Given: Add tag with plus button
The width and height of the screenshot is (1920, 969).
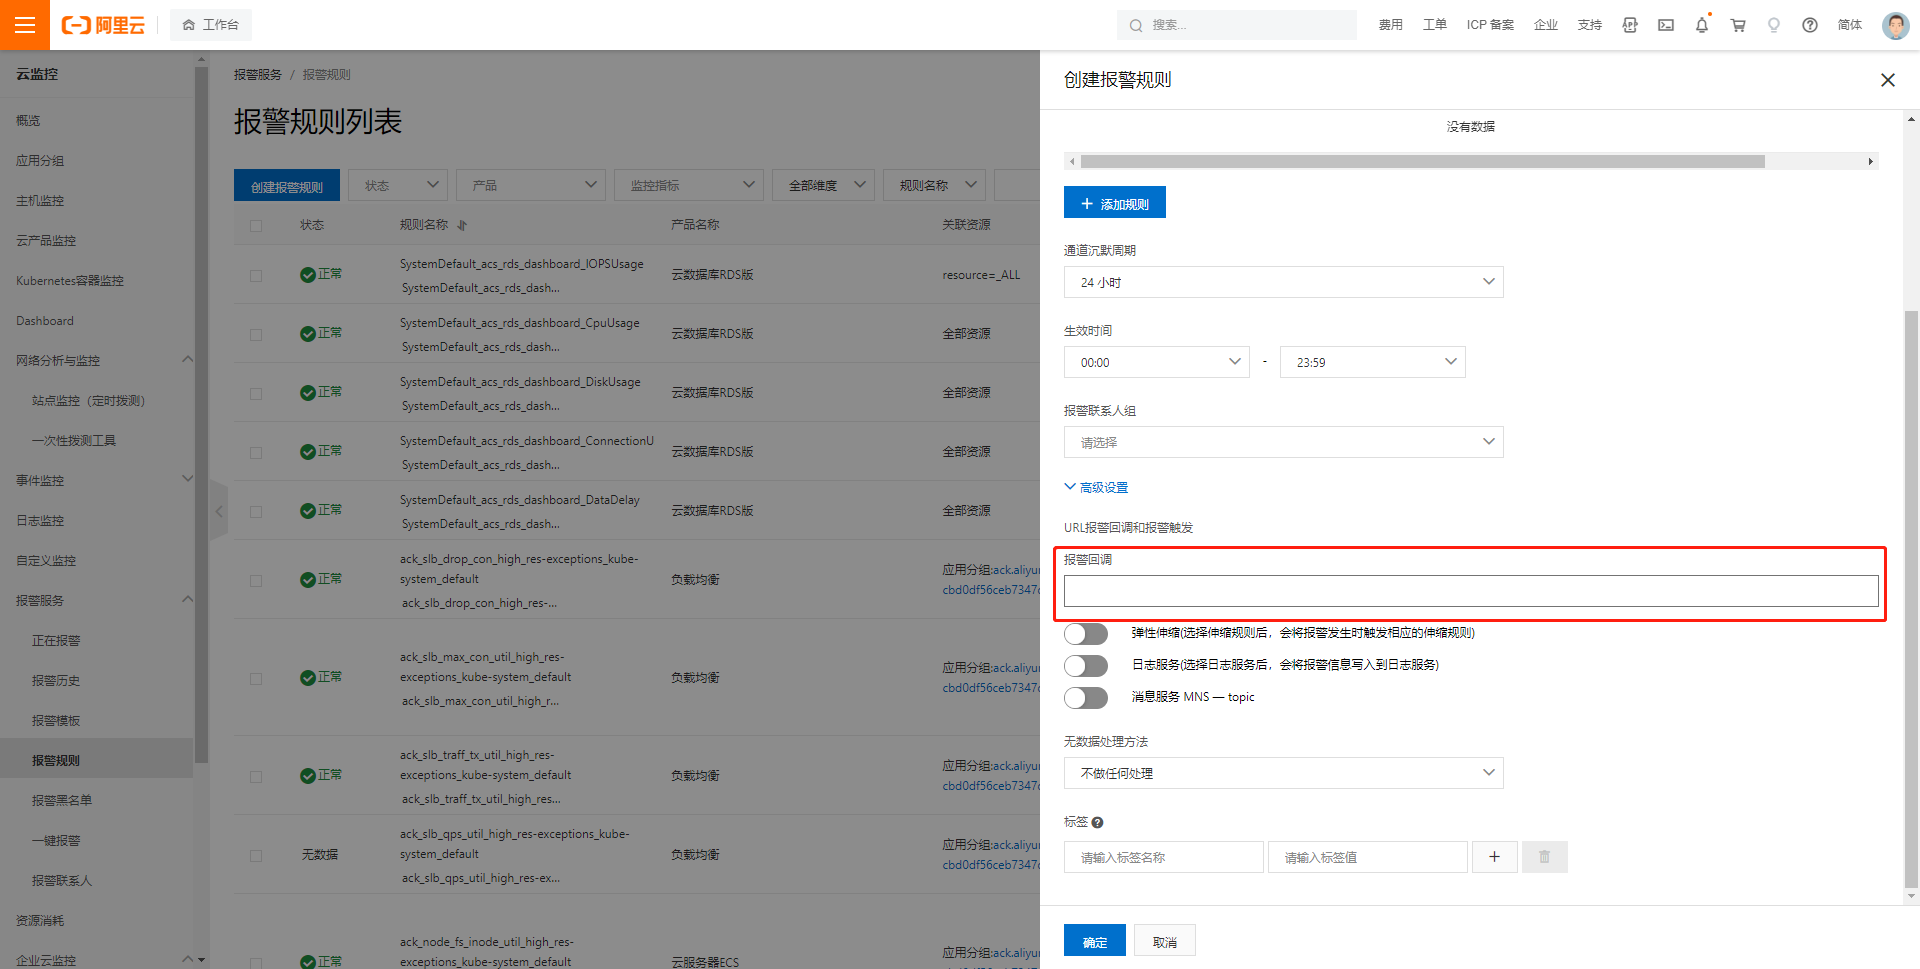Looking at the screenshot, I should tap(1495, 857).
